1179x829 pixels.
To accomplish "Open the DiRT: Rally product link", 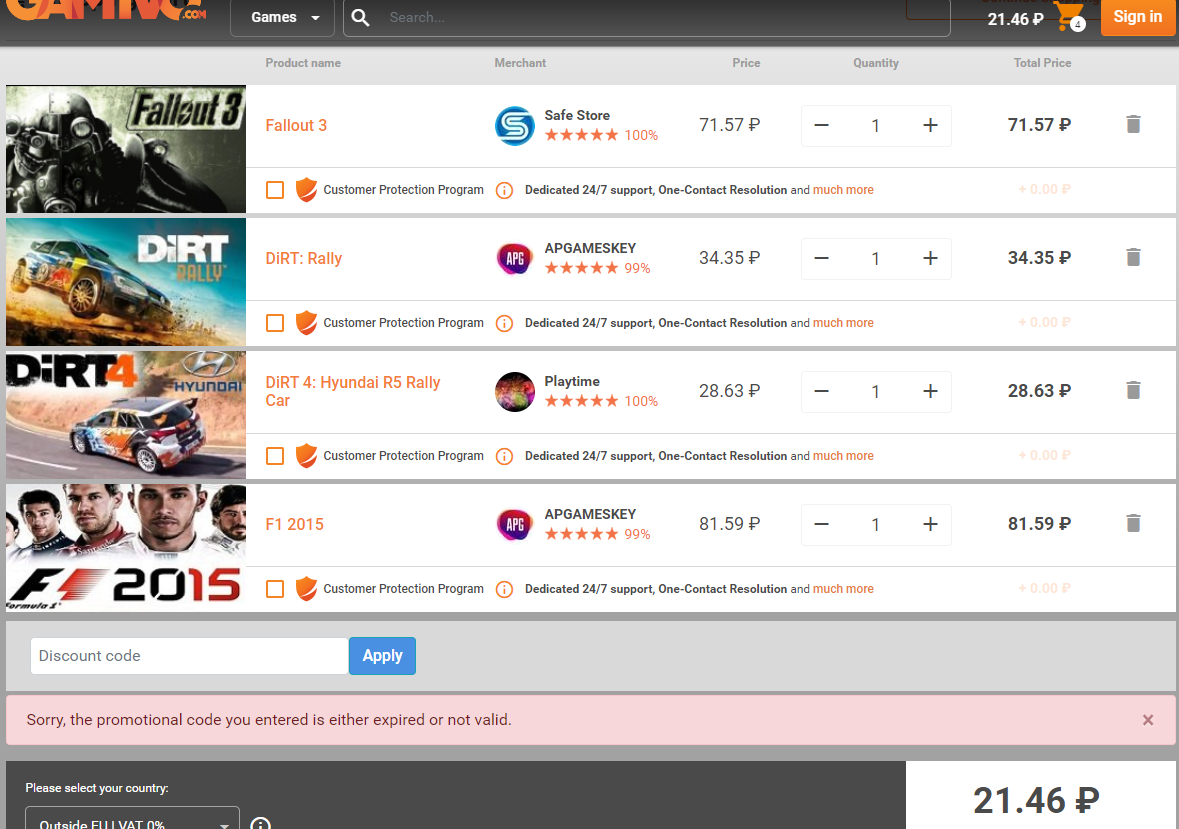I will click(x=304, y=259).
